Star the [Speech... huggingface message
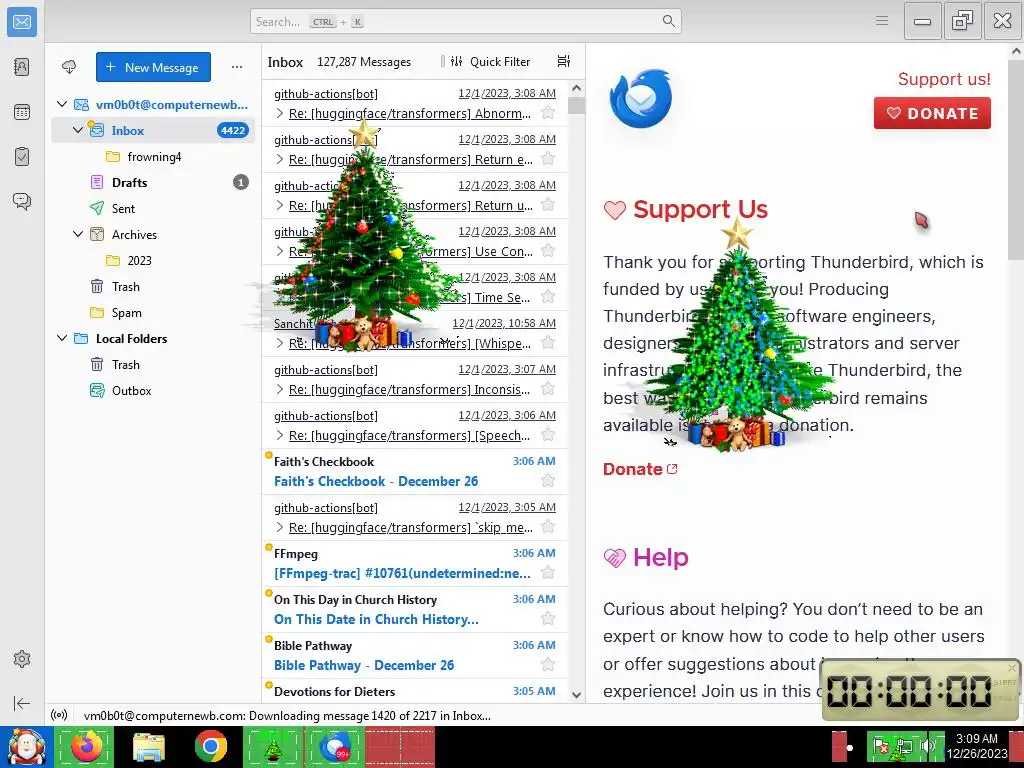Screen dimensions: 1024x768 pyautogui.click(x=548, y=435)
